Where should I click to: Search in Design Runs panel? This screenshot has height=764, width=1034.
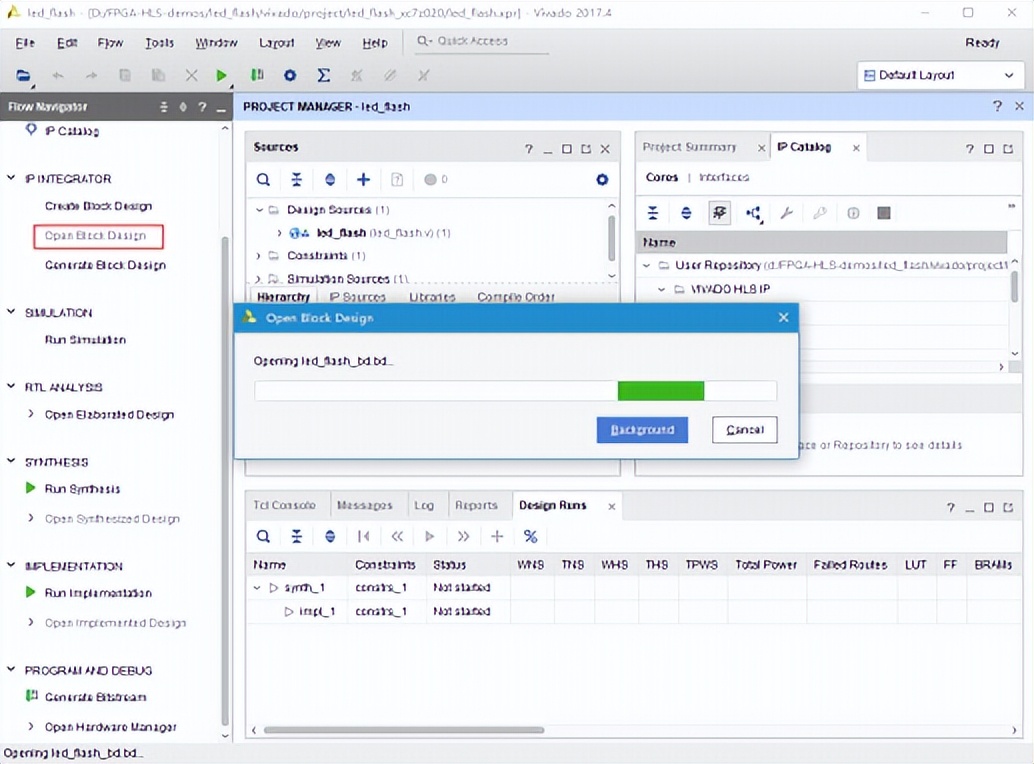tap(263, 537)
